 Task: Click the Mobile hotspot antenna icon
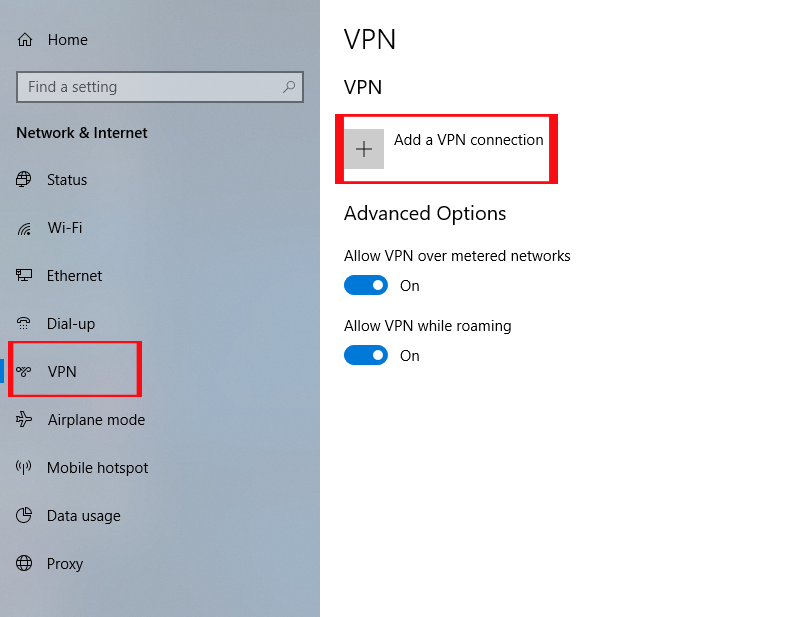(x=25, y=468)
